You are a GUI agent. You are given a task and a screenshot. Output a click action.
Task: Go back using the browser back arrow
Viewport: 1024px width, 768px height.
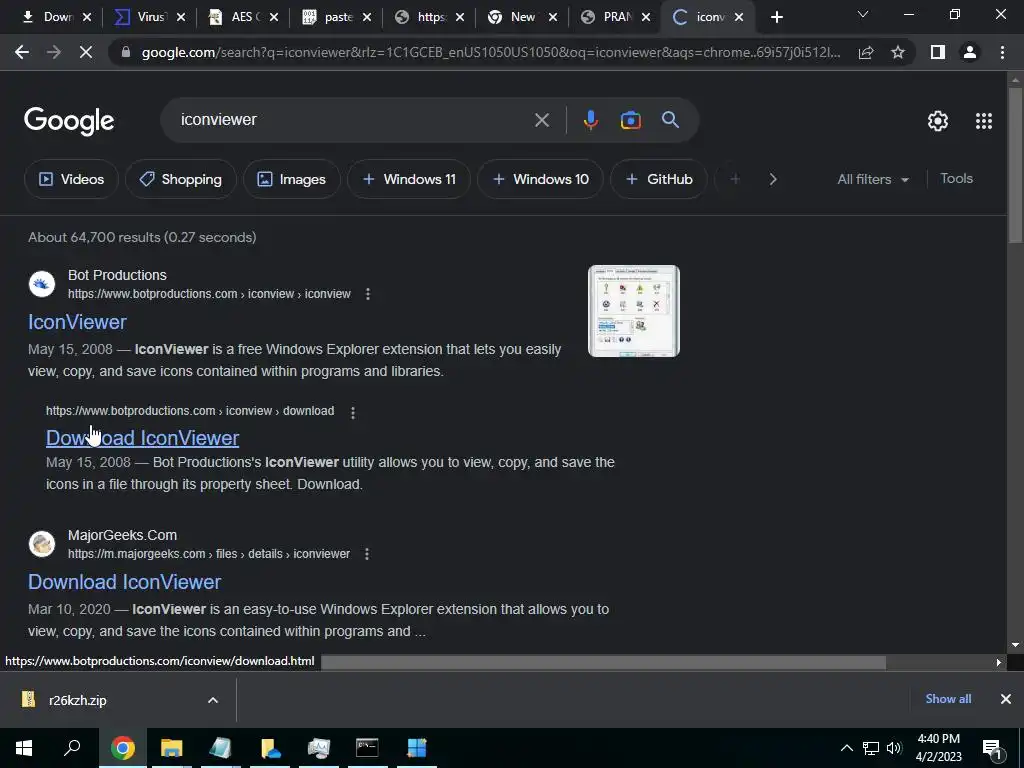pyautogui.click(x=22, y=52)
